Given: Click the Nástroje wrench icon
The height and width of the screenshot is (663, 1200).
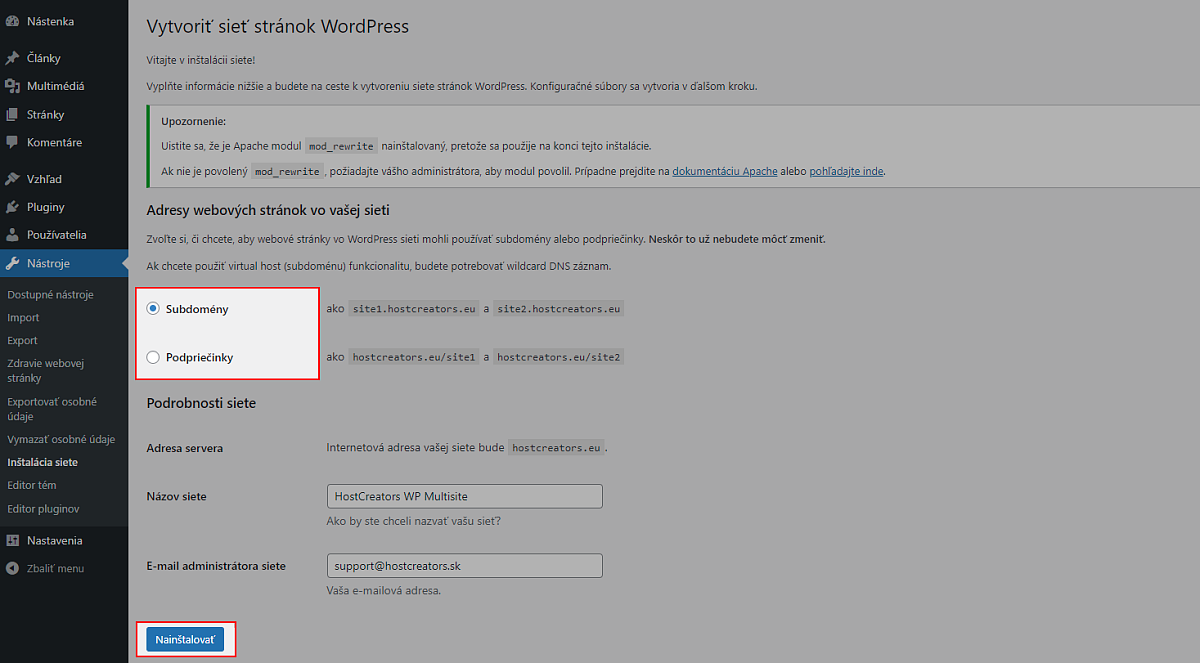Looking at the screenshot, I should click(x=12, y=264).
